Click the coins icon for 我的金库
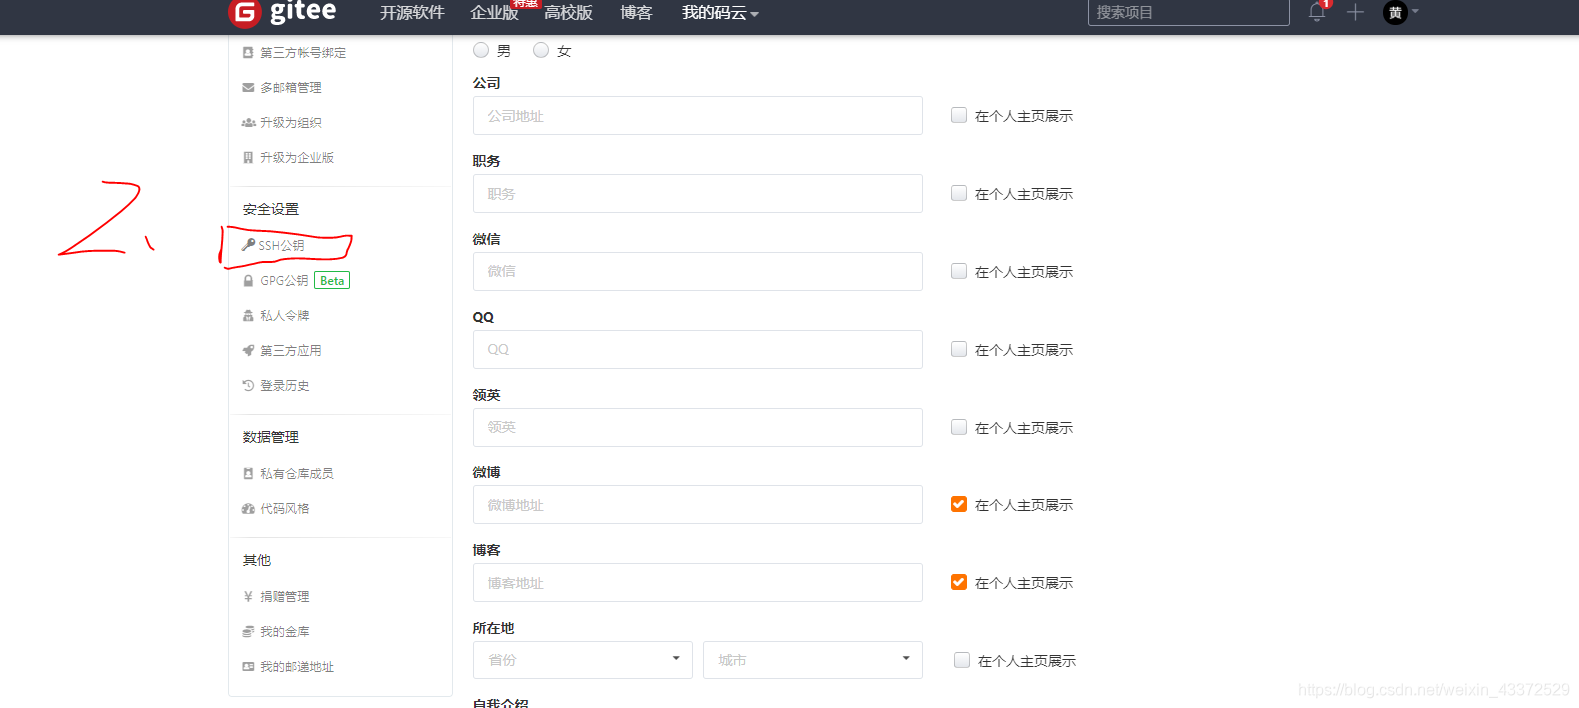 (248, 631)
